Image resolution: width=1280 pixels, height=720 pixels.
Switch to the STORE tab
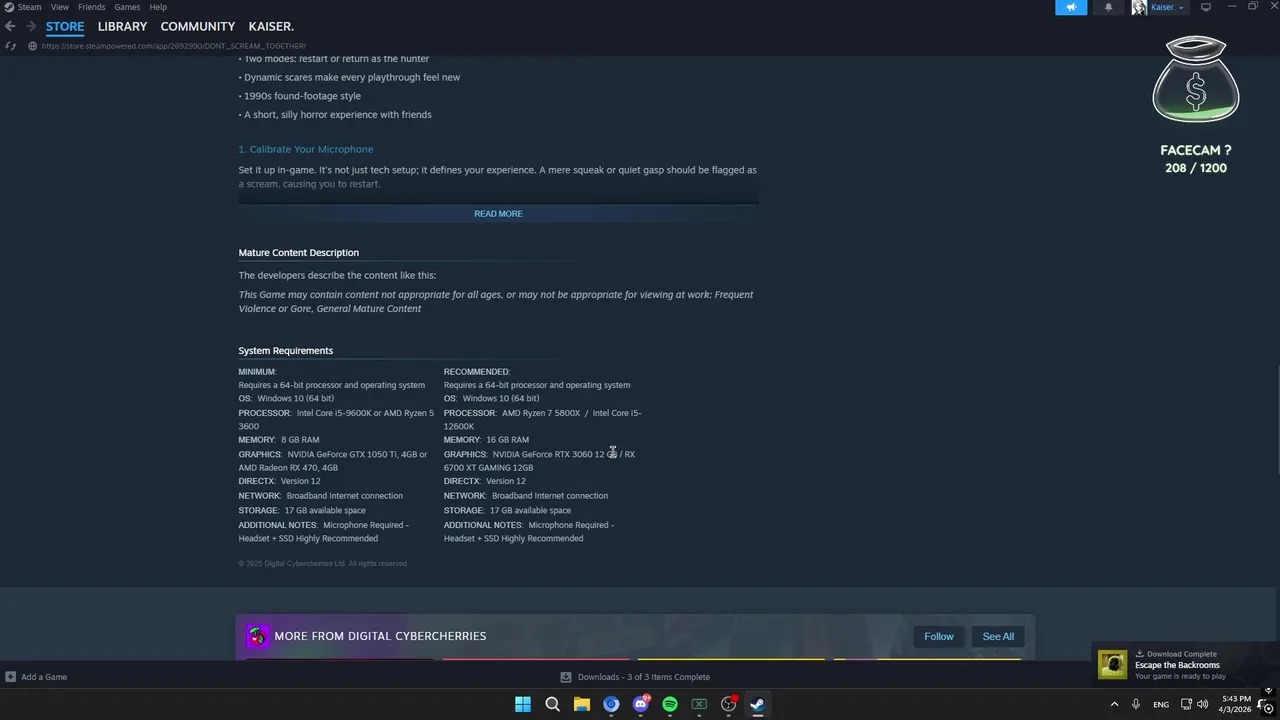point(65,26)
